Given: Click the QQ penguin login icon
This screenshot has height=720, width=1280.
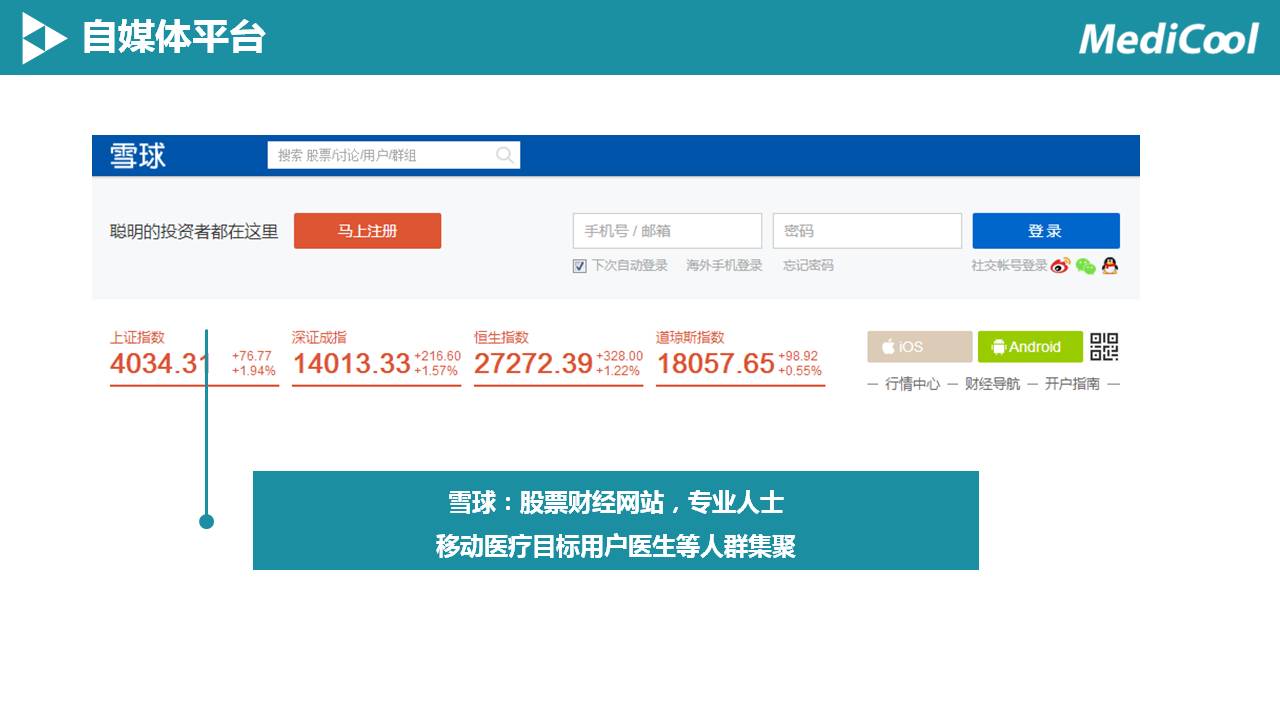Looking at the screenshot, I should [1109, 266].
